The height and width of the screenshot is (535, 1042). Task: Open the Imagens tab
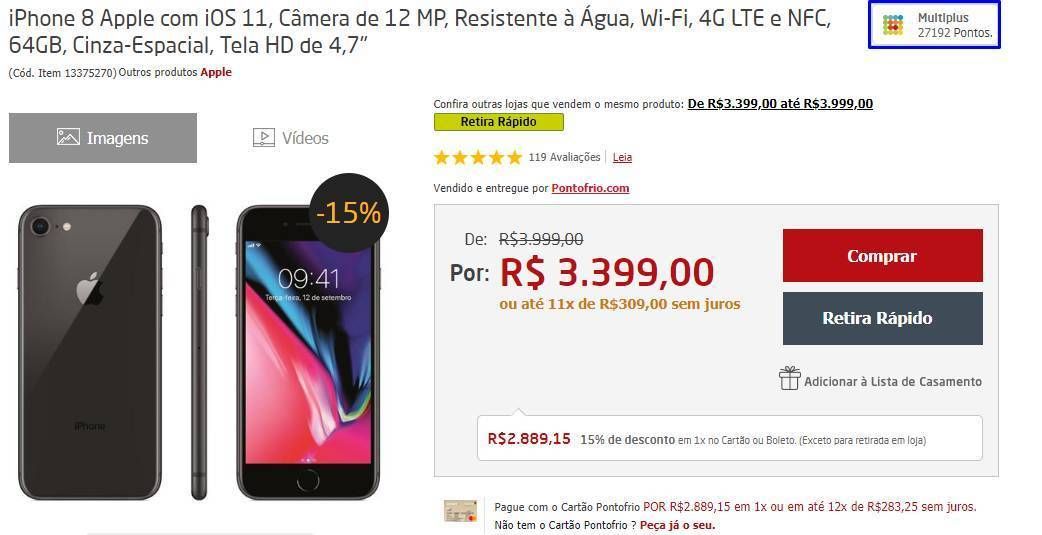tap(103, 138)
